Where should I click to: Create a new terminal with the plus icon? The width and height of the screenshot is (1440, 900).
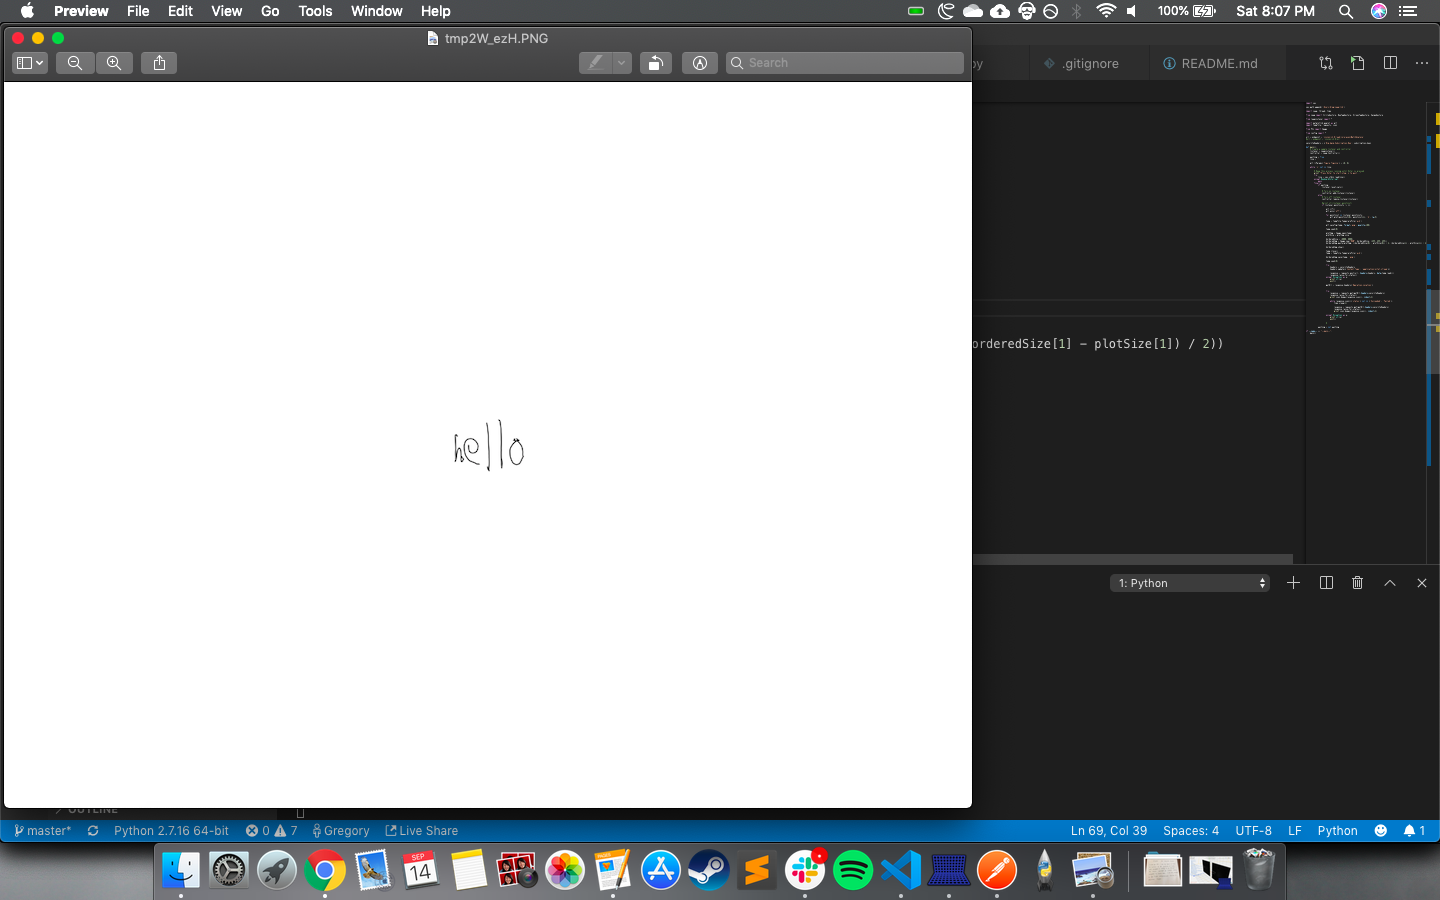(1293, 583)
